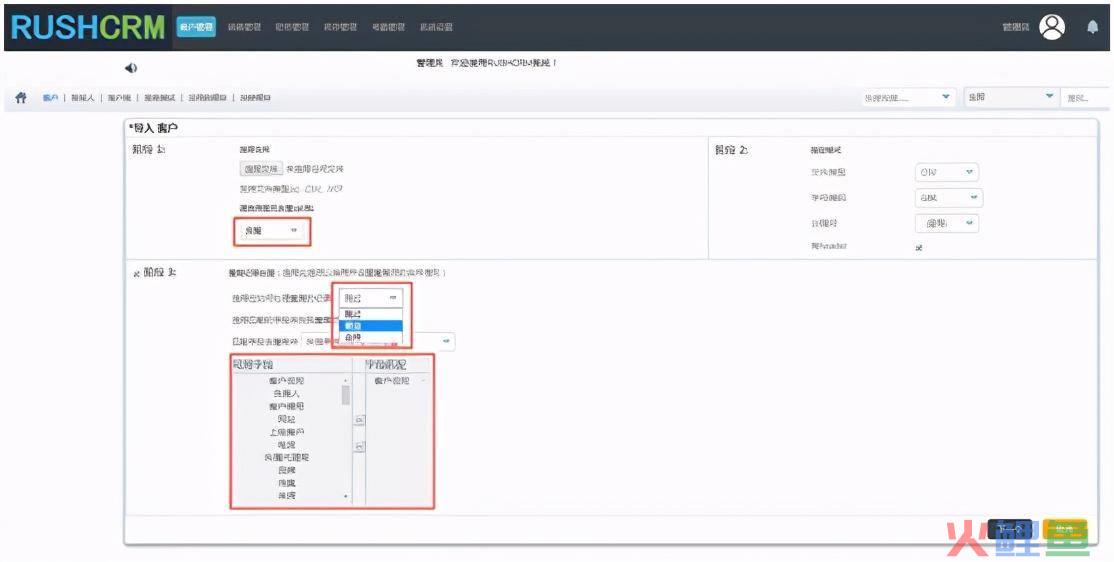Open the second top navigation menu item
Screen dimensions: 1114x562
245,27
